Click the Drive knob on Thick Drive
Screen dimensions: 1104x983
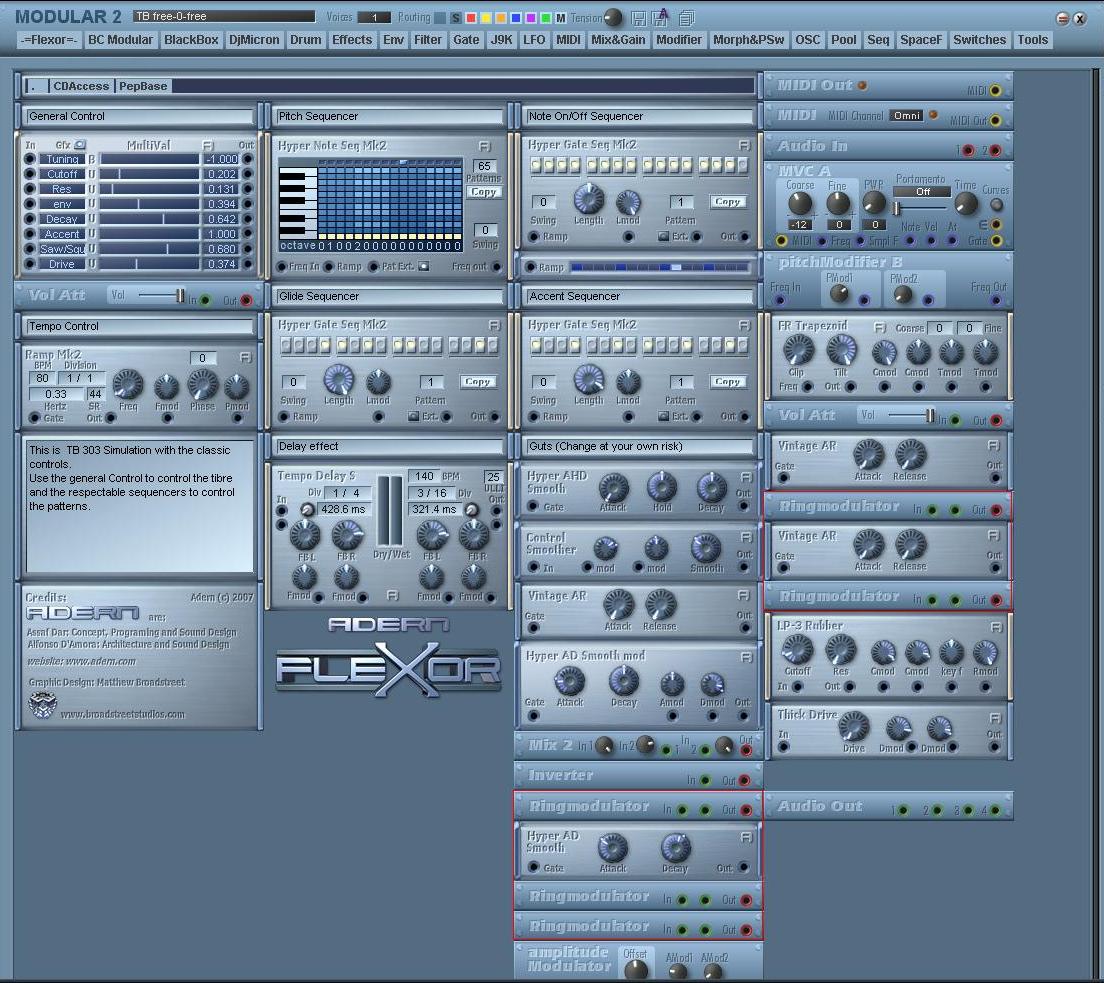[x=853, y=727]
